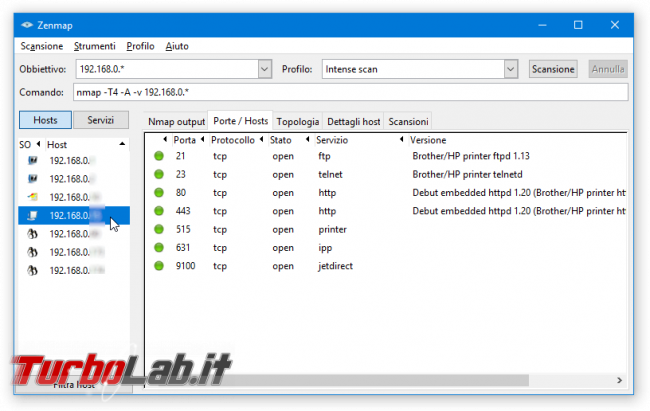Click port number 443 cell
This screenshot has height=411, width=650.
click(x=183, y=211)
